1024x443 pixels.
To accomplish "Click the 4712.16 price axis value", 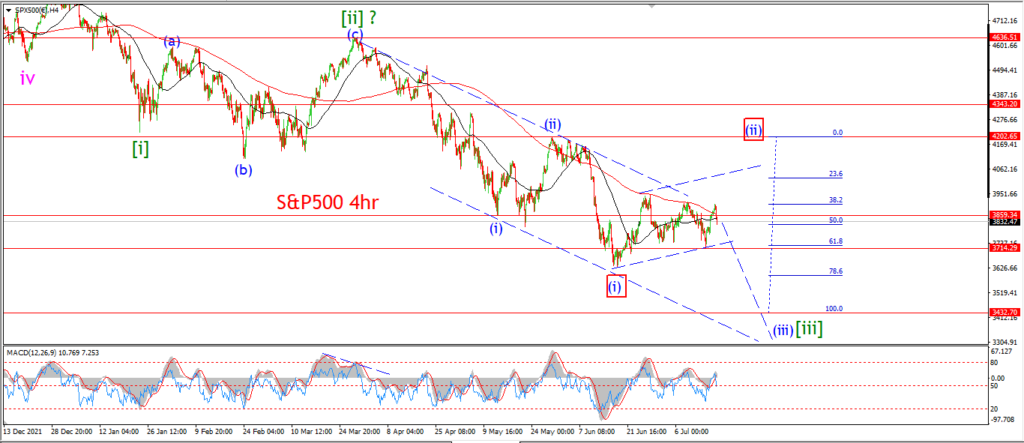I will (1004, 21).
